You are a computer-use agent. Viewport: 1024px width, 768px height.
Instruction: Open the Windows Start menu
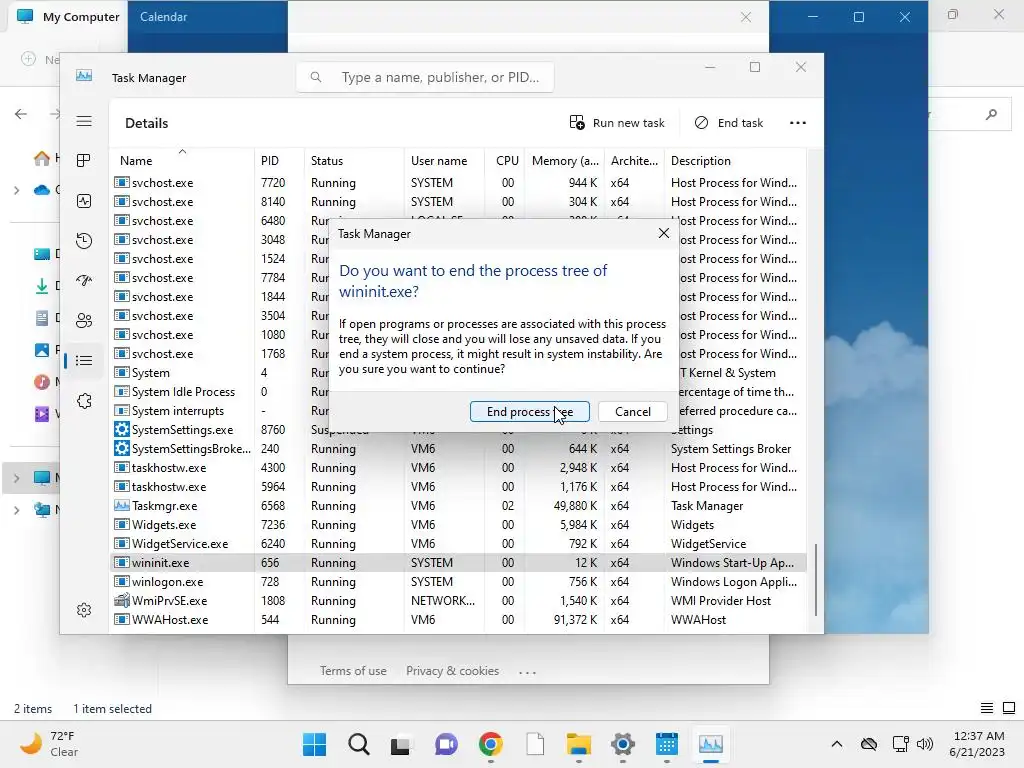tap(315, 744)
